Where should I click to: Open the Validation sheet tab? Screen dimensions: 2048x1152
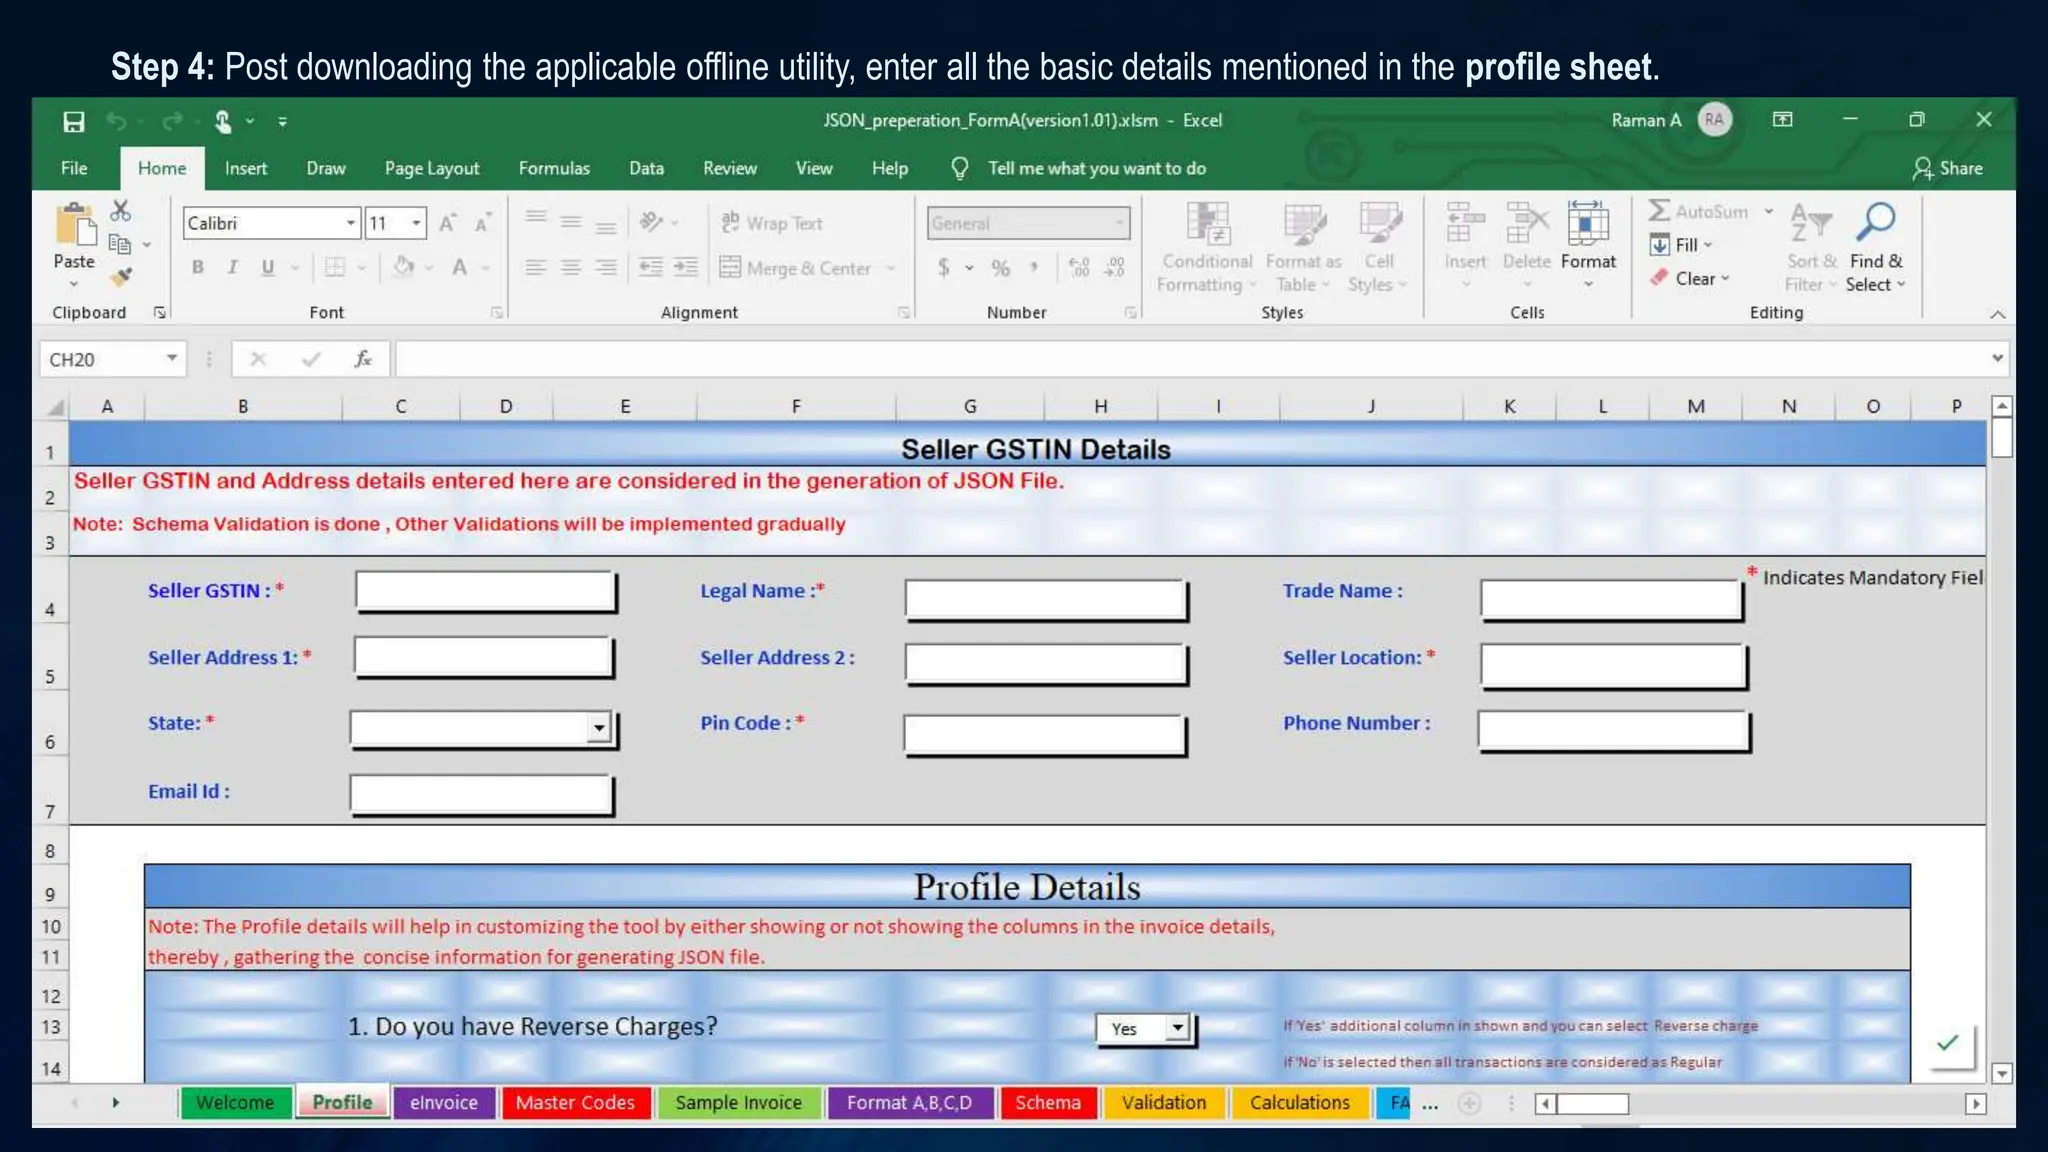pyautogui.click(x=1164, y=1103)
